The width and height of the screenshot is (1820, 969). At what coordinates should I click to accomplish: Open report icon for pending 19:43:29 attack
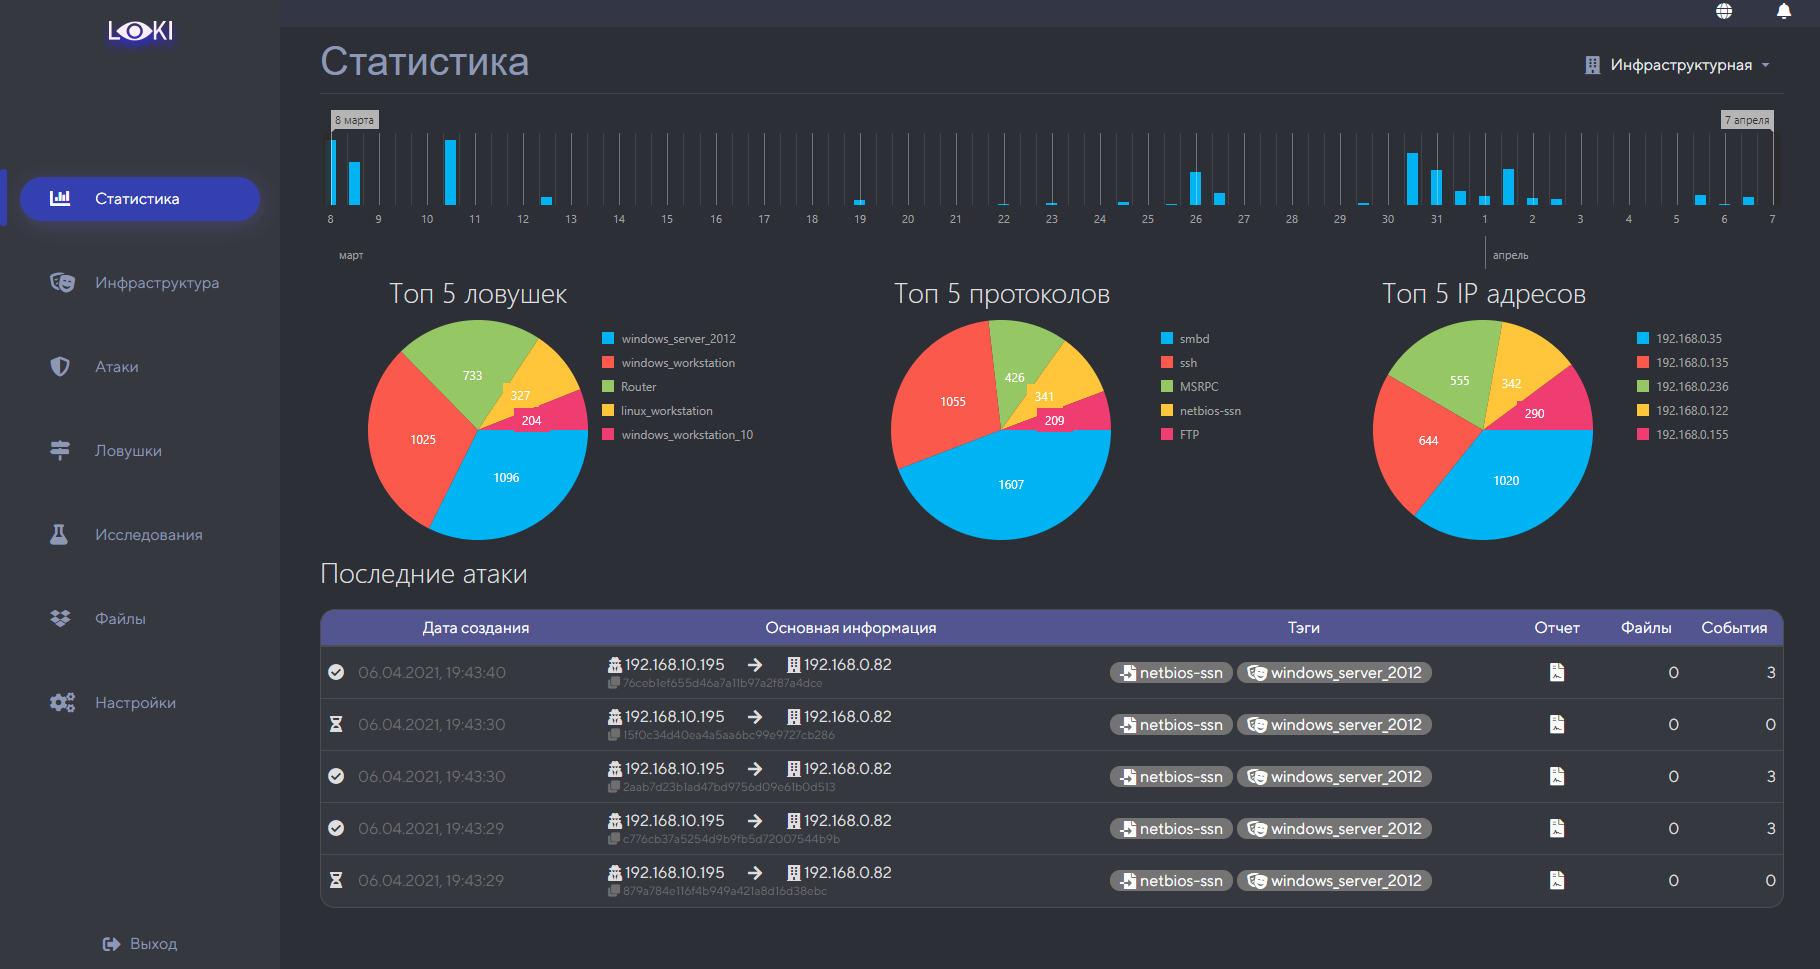(1557, 880)
